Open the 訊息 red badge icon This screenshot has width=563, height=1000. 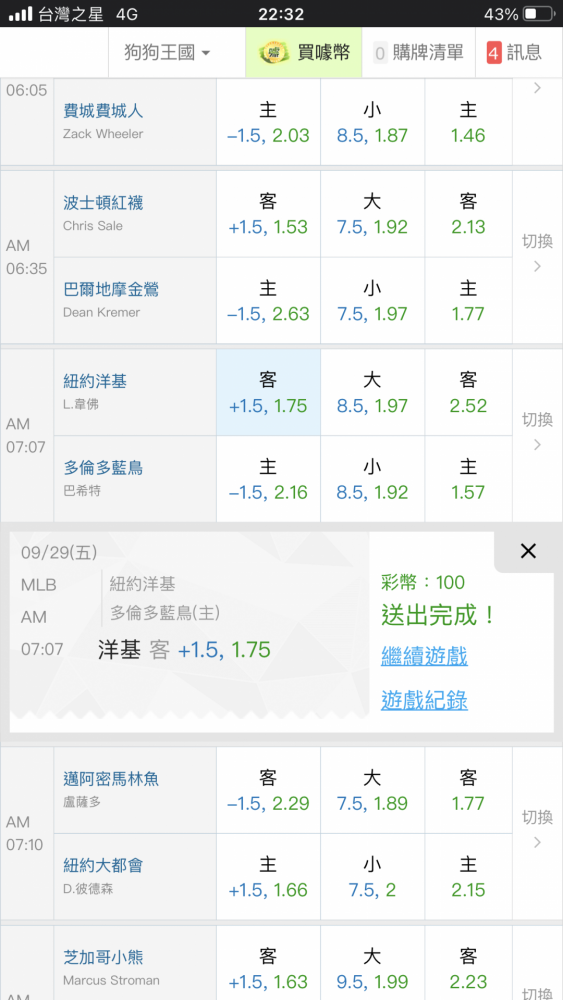pyautogui.click(x=494, y=52)
